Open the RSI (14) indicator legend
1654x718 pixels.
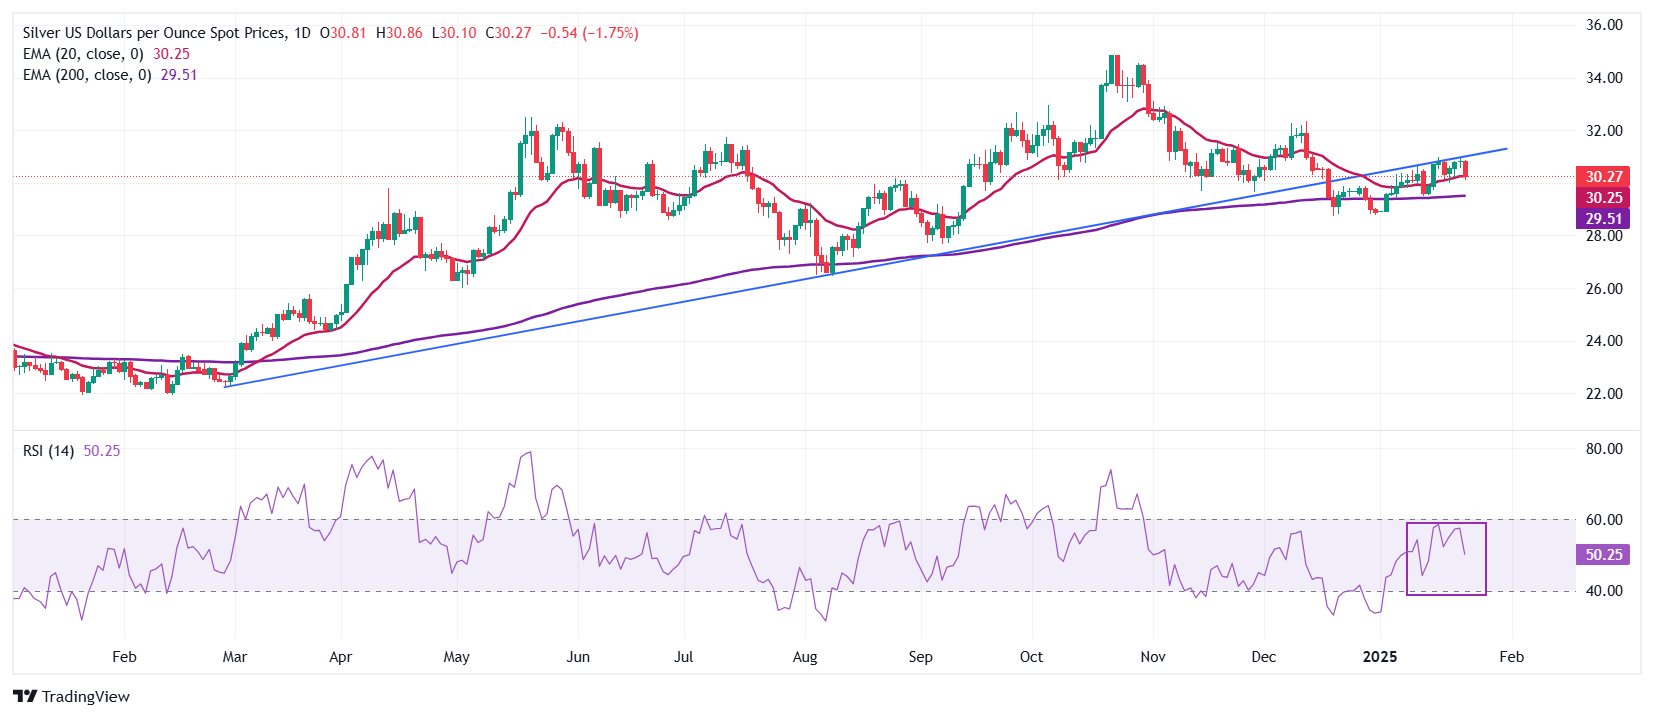(x=48, y=451)
